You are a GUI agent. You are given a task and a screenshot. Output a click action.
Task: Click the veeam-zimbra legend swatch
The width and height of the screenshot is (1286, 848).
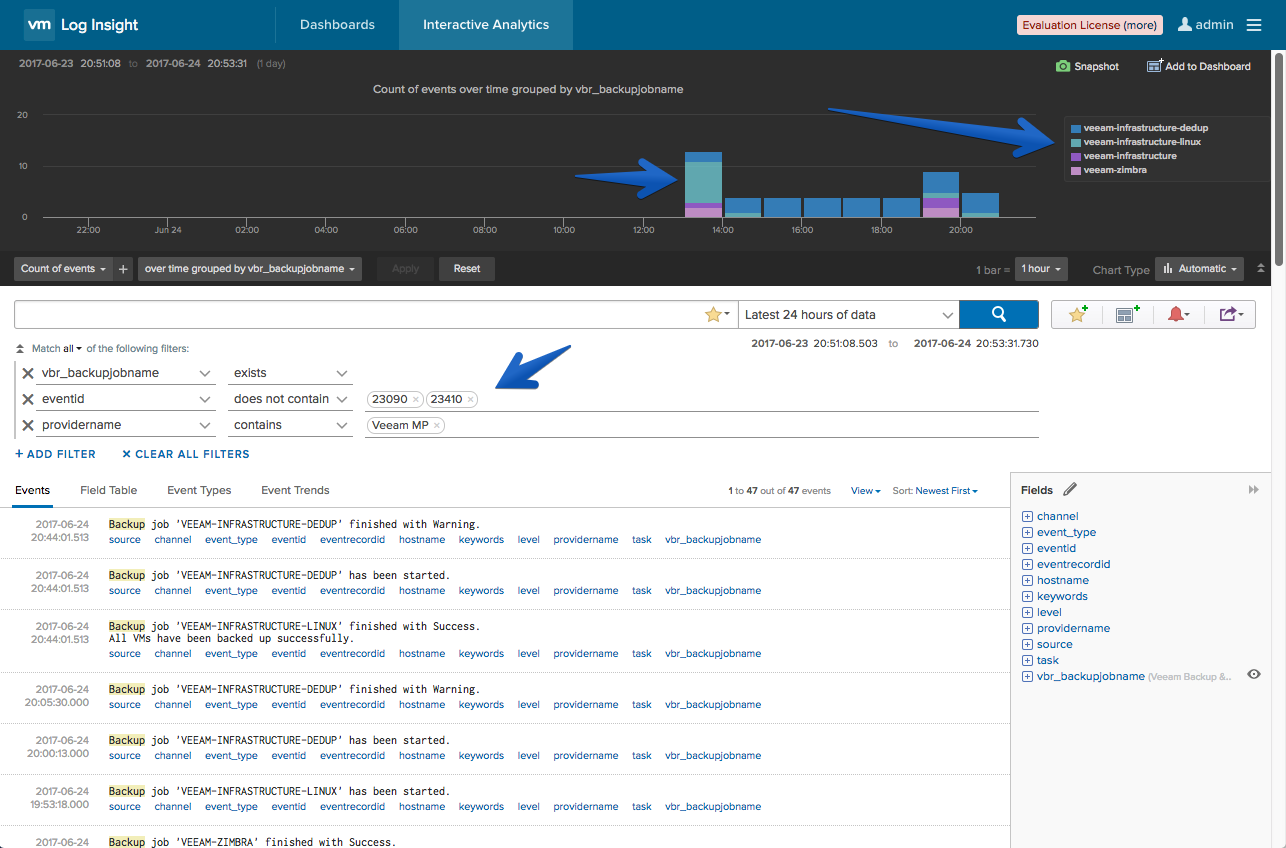coord(1075,170)
